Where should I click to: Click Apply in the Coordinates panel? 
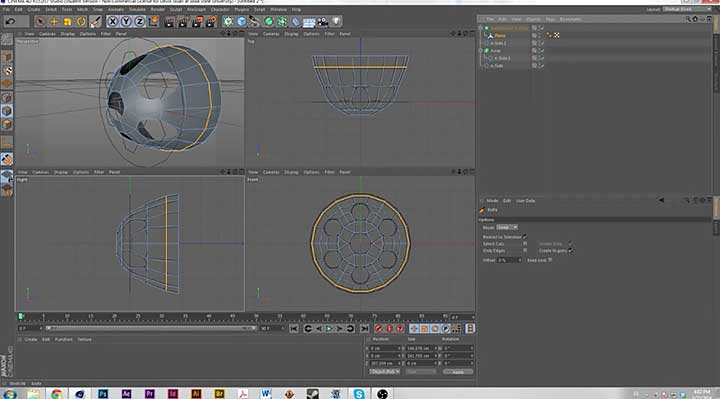pyautogui.click(x=458, y=372)
